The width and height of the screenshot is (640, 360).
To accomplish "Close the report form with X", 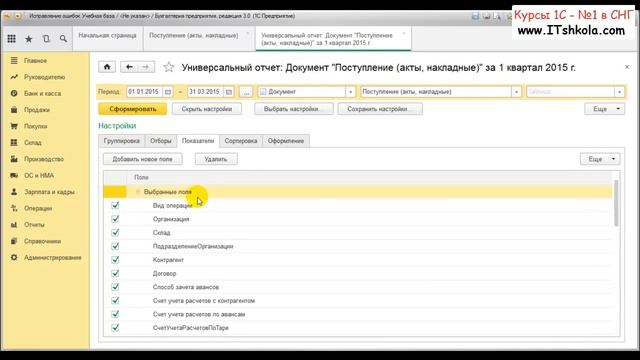I will tap(627, 67).
